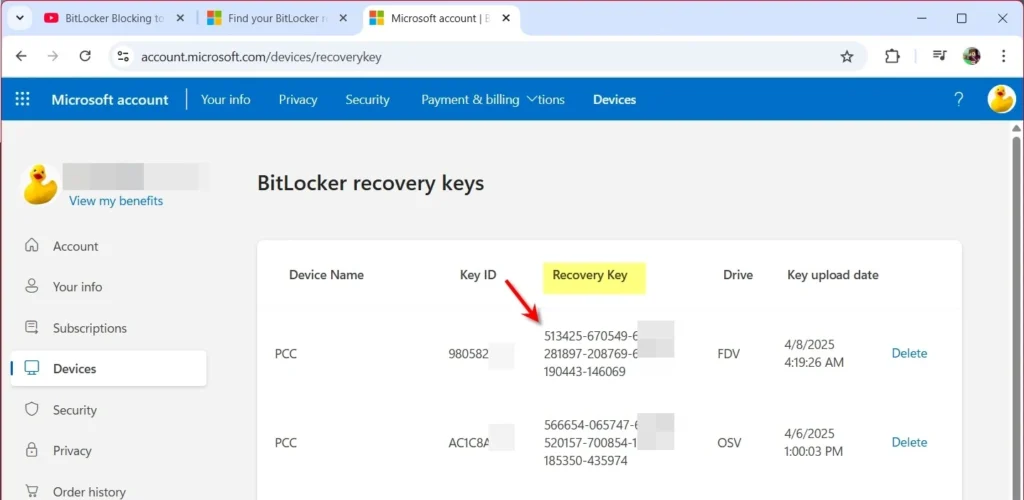The height and width of the screenshot is (500, 1024).
Task: Click the OSV drive cell
Action: click(729, 442)
